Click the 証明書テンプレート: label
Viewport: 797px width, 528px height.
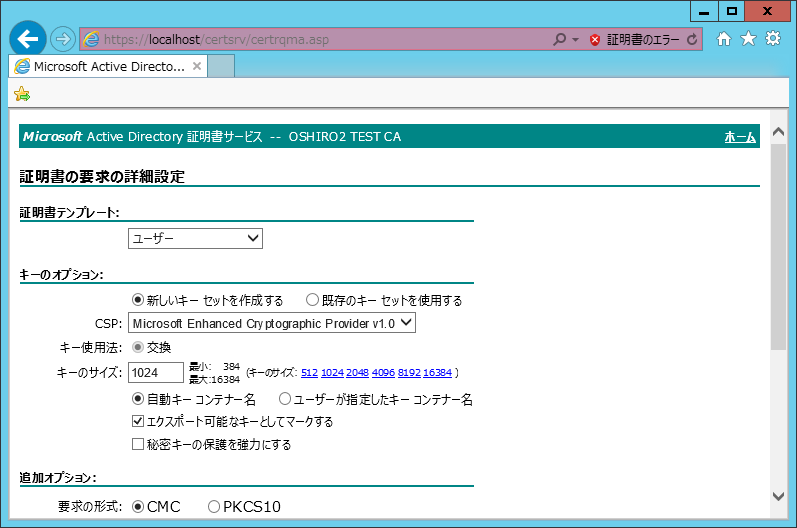70,212
